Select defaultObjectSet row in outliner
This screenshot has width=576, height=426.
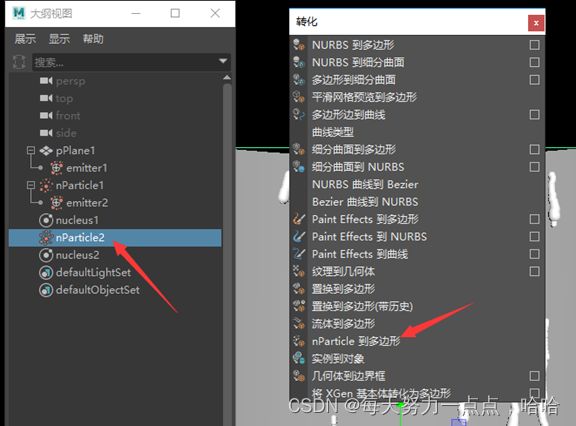[115, 290]
